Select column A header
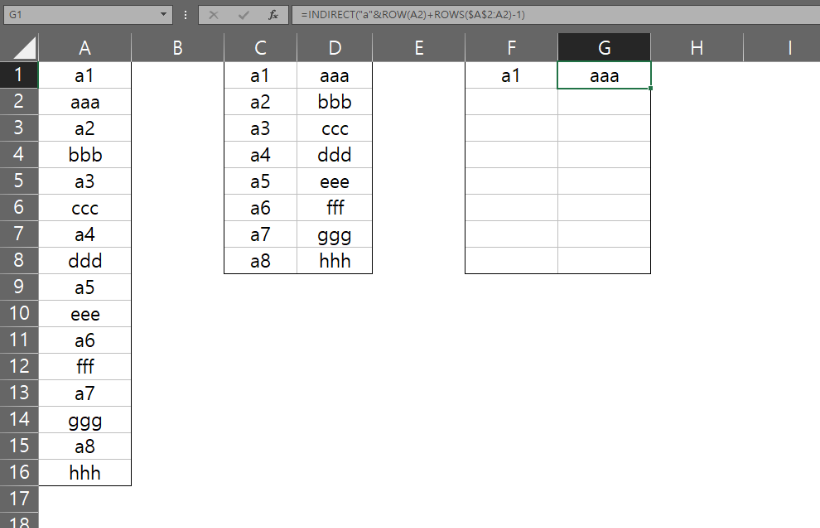The height and width of the screenshot is (528, 820). 85,48
